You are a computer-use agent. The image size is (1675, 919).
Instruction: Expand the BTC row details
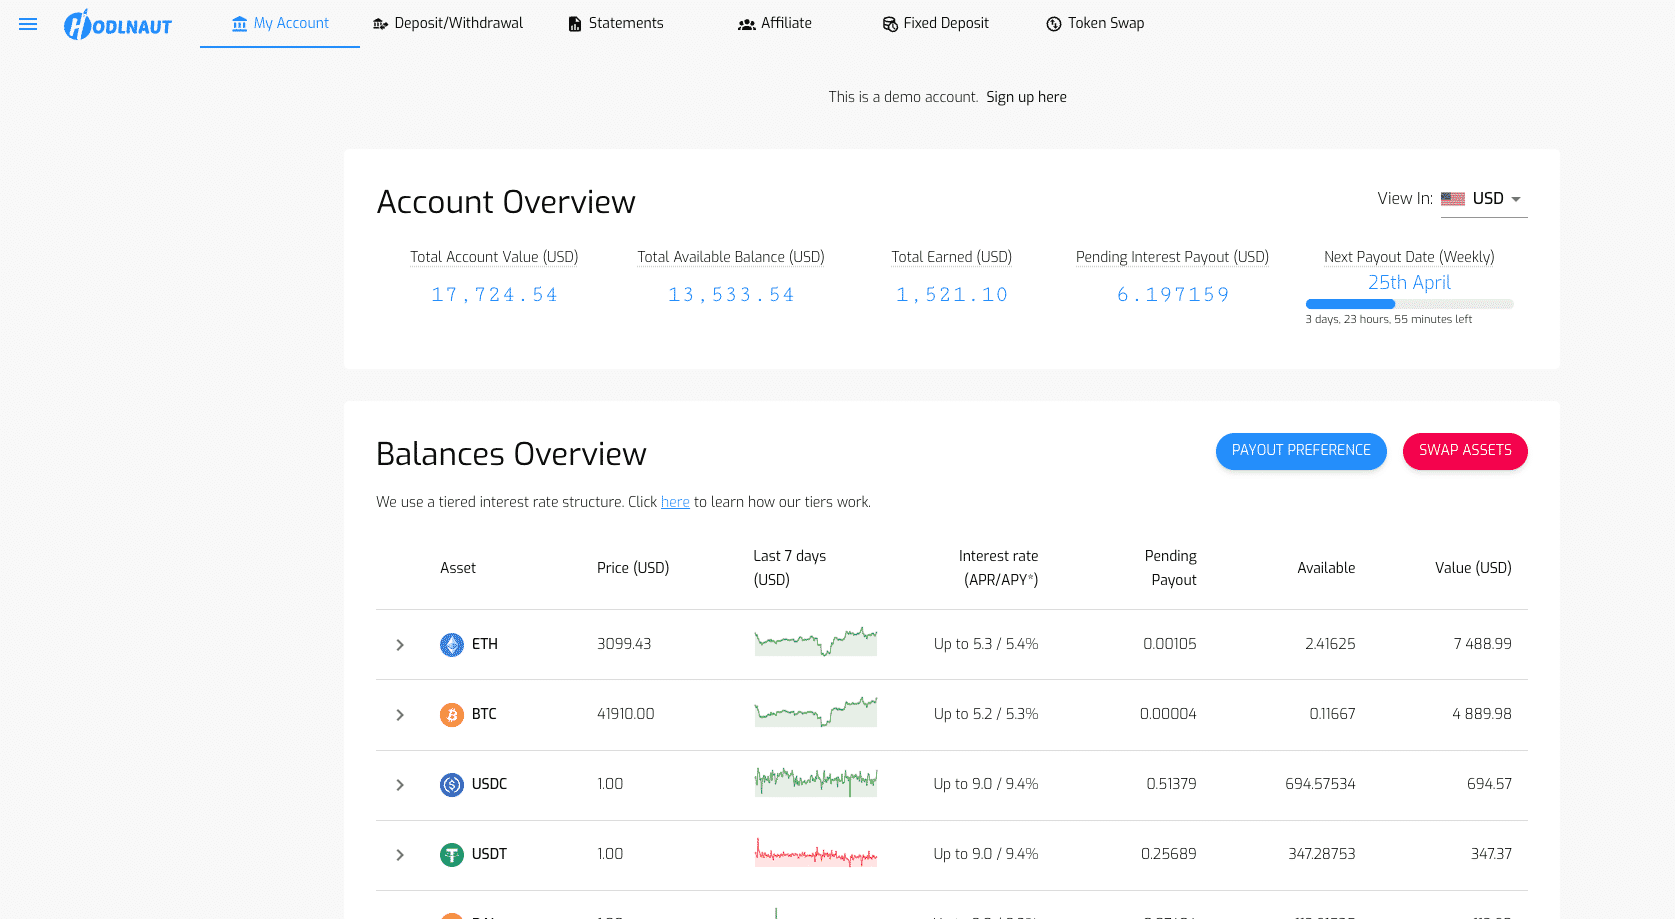tap(400, 715)
